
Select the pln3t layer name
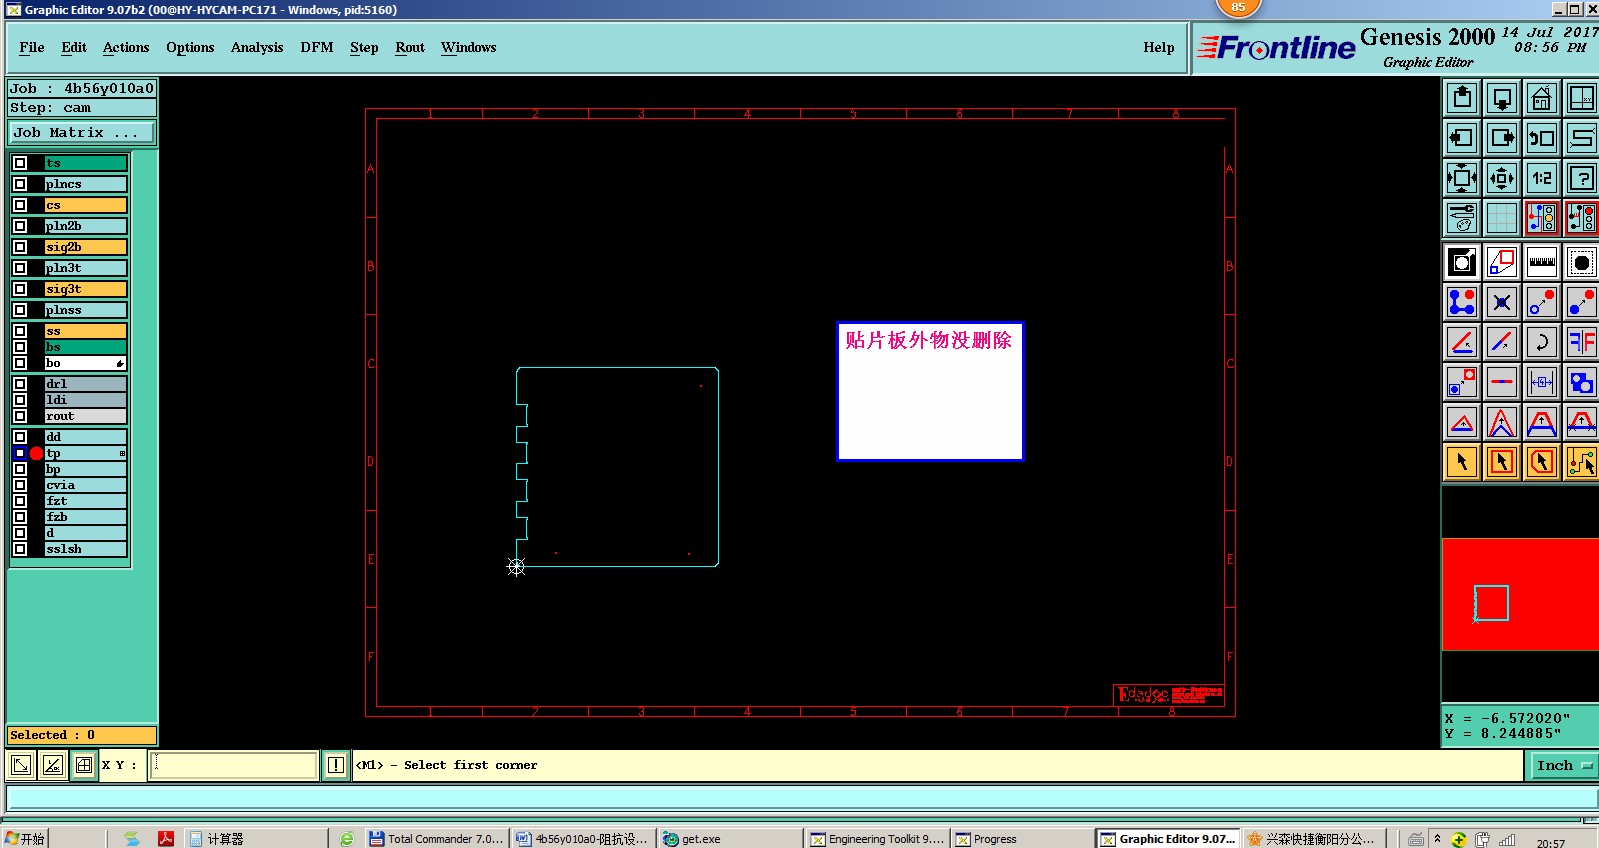[x=86, y=268]
